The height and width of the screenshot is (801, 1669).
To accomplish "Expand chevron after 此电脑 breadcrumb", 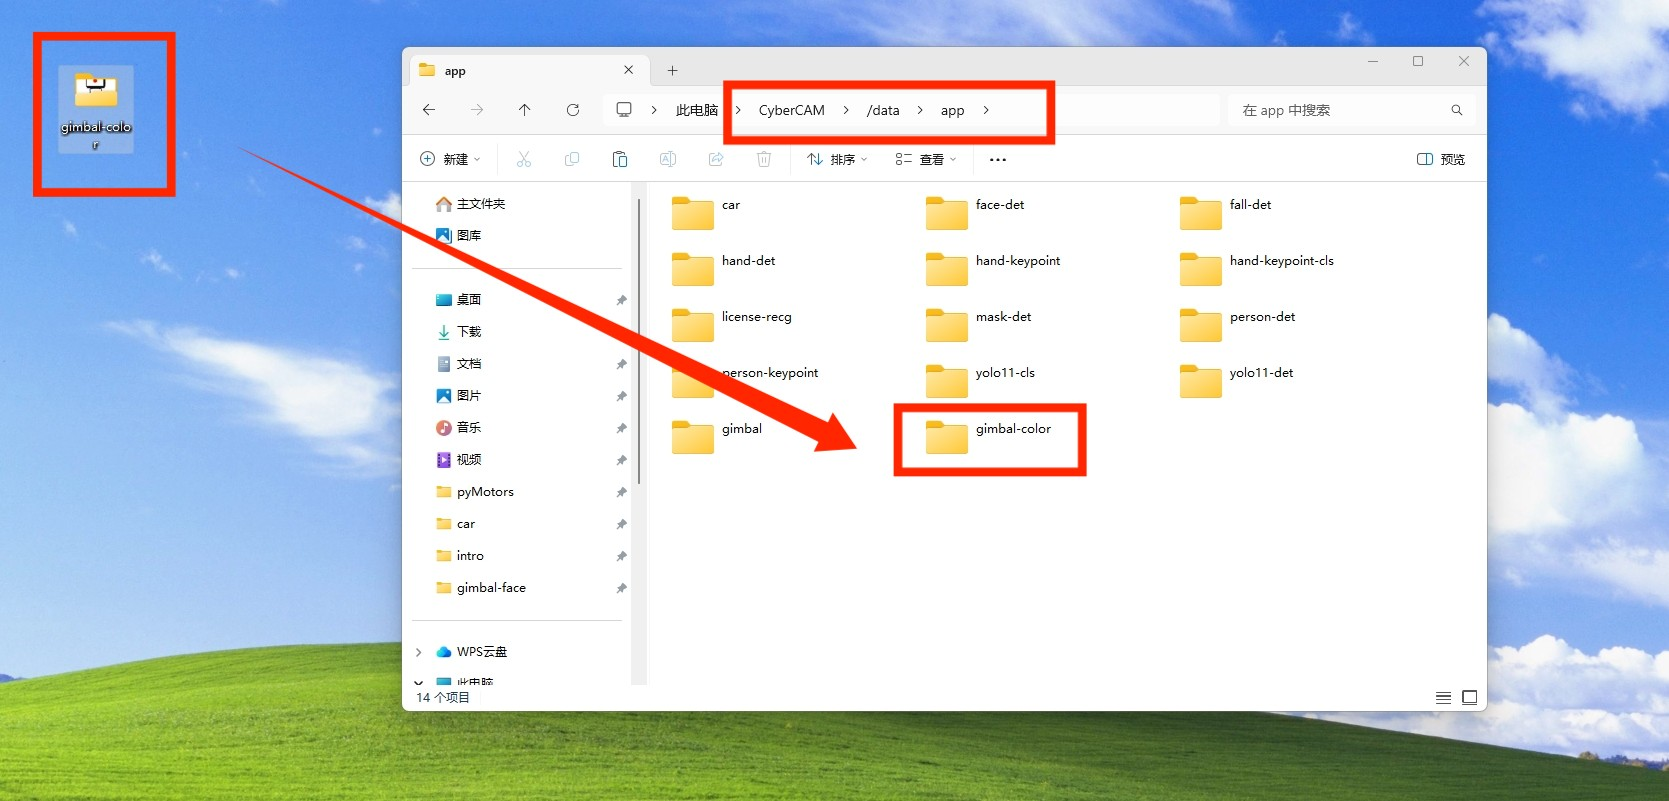I will (738, 110).
